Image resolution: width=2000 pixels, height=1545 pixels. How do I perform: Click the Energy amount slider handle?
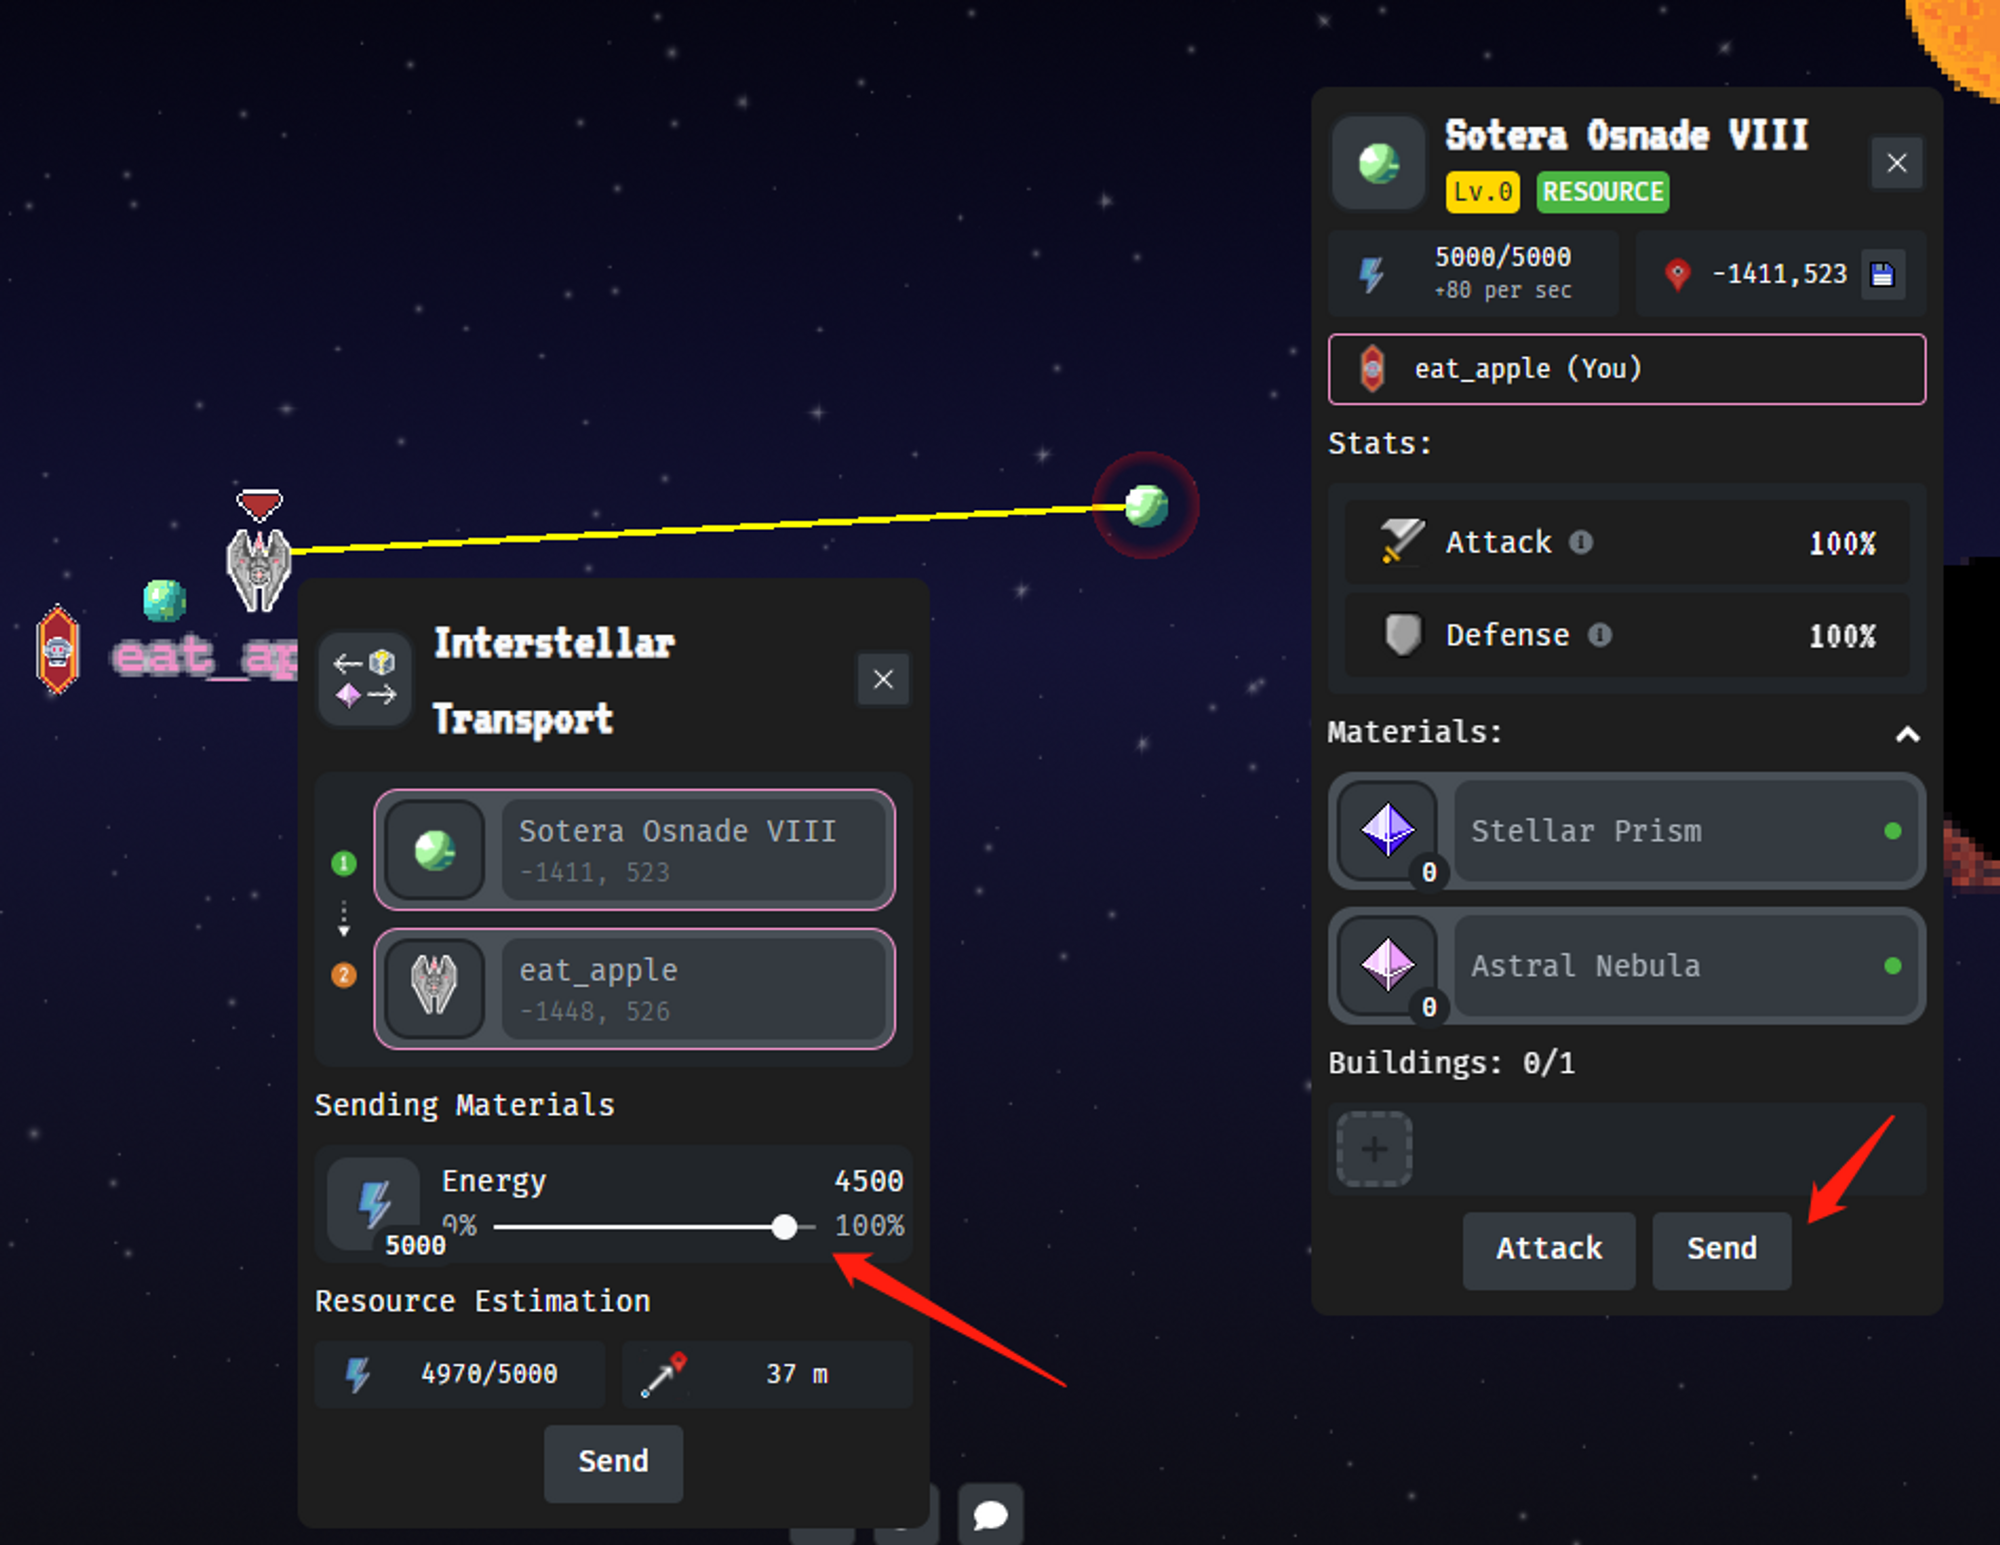784,1227
